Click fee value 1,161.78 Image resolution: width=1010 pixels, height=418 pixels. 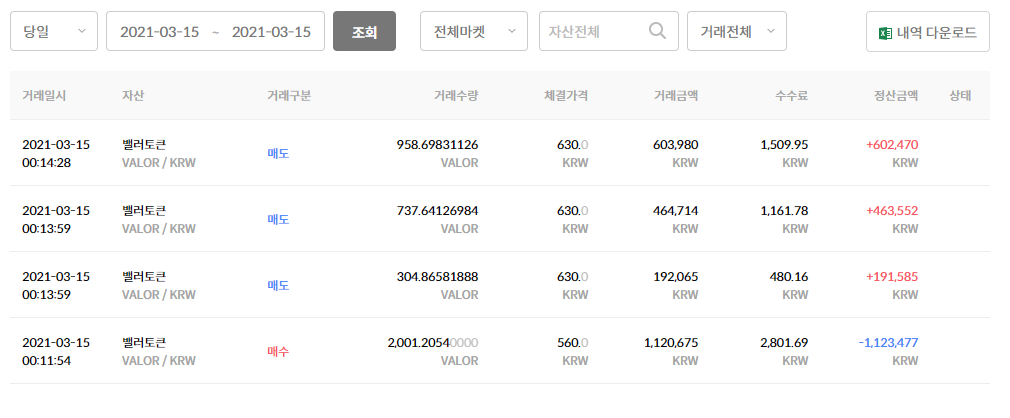point(785,210)
